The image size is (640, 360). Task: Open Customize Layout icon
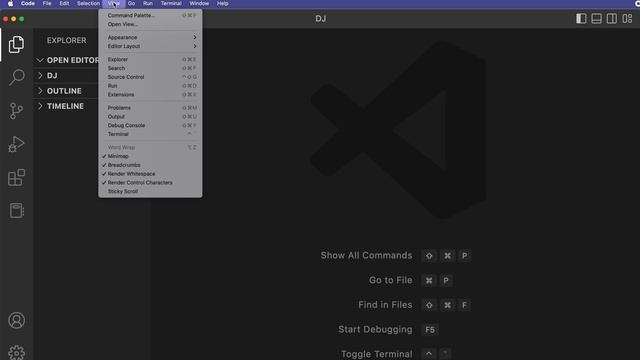[x=627, y=19]
